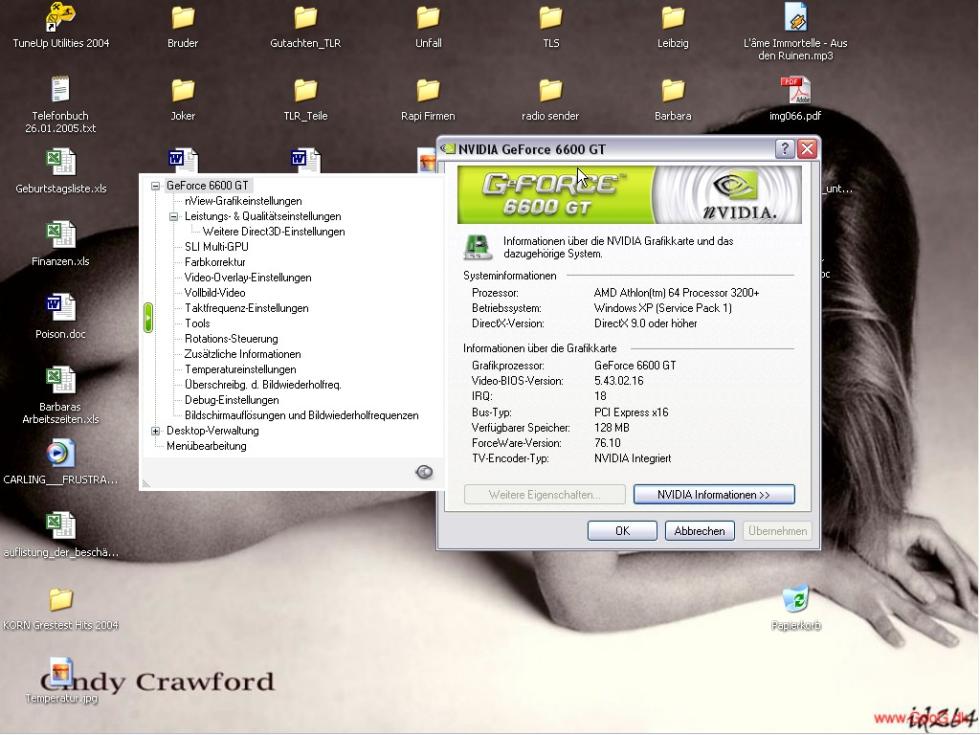Select the Desktop-Verwaltung label
Screen dimensions: 980x735
[212, 431]
